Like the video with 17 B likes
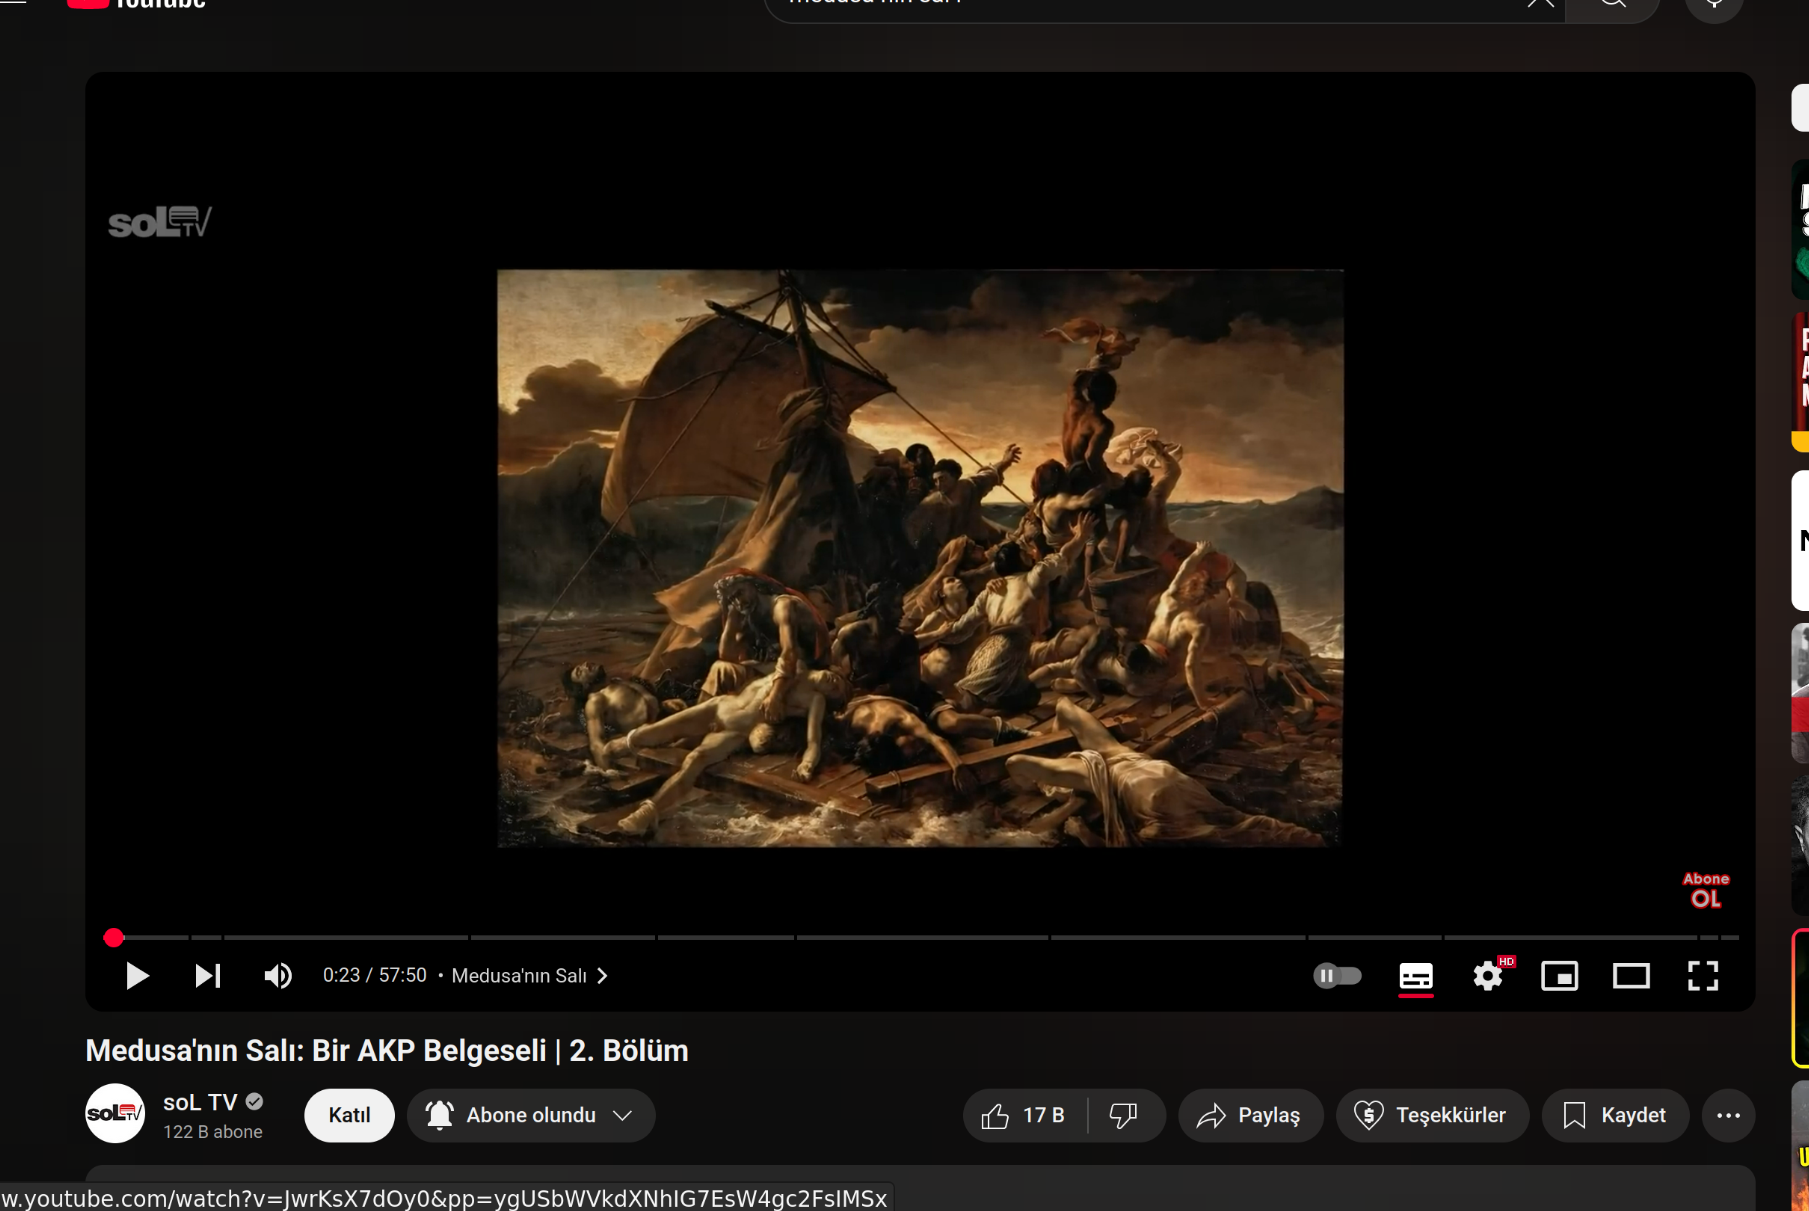 1024,1116
